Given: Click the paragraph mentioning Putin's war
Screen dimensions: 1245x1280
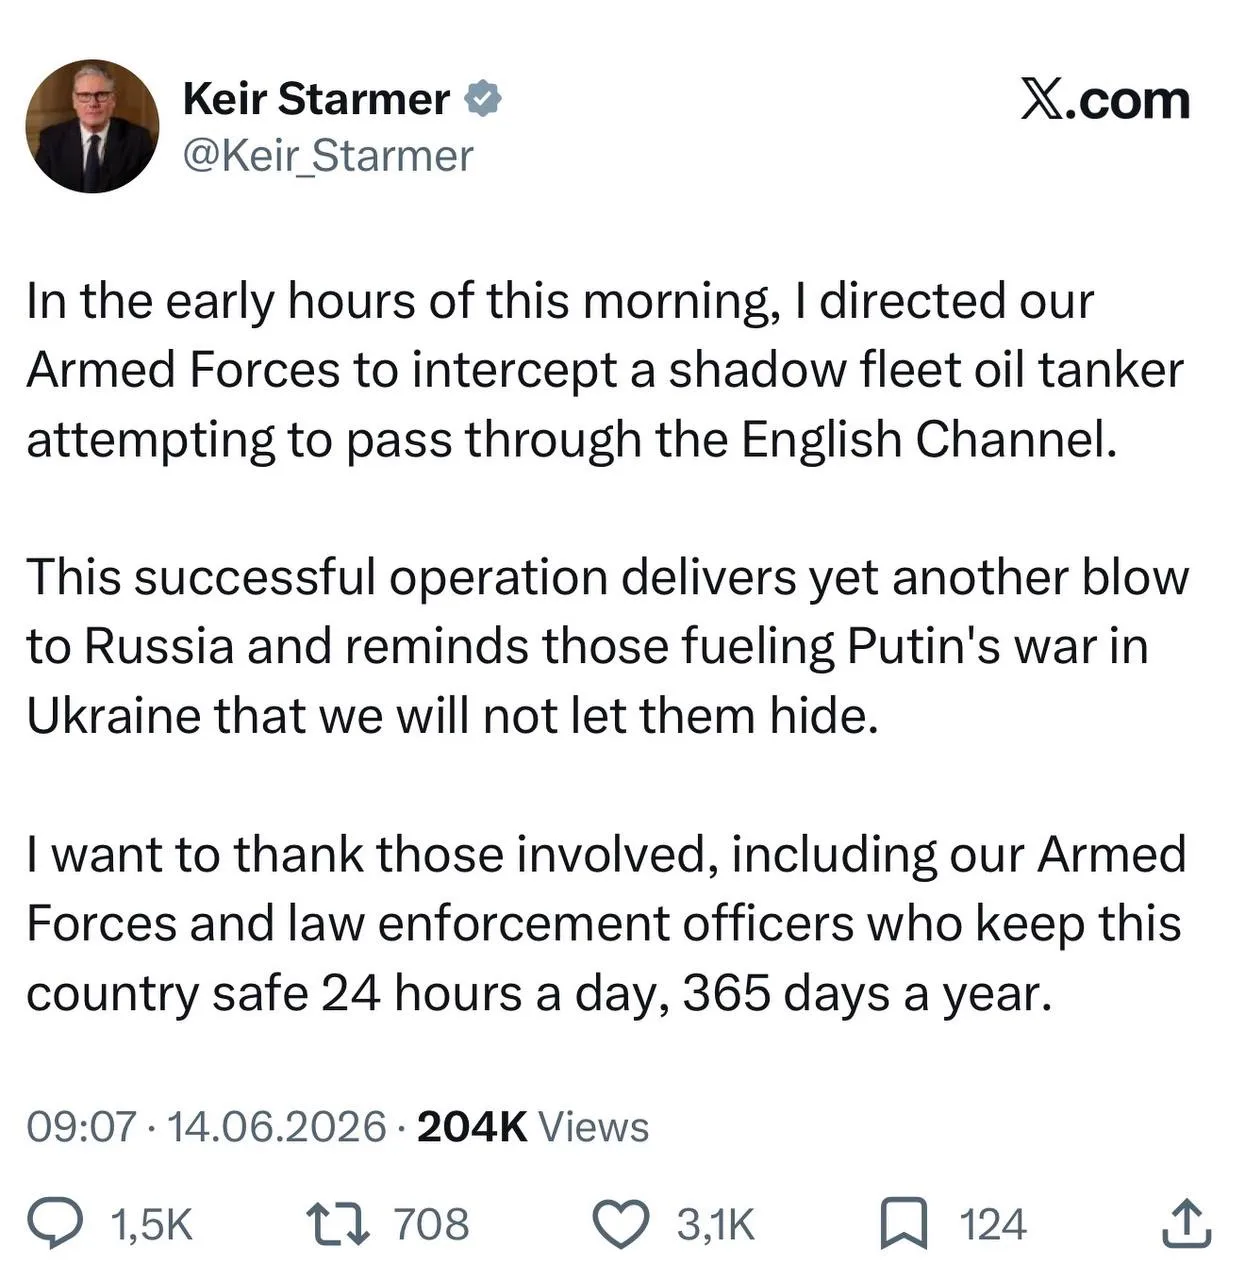Looking at the screenshot, I should [x=607, y=647].
